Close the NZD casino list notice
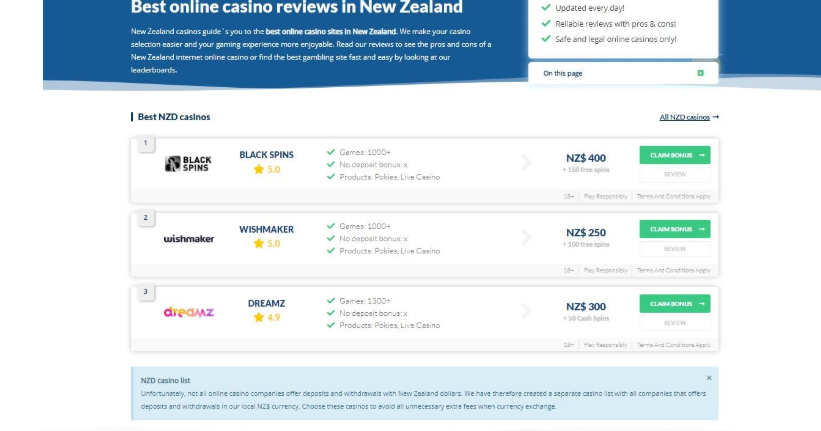This screenshot has height=431, width=821. tap(709, 378)
